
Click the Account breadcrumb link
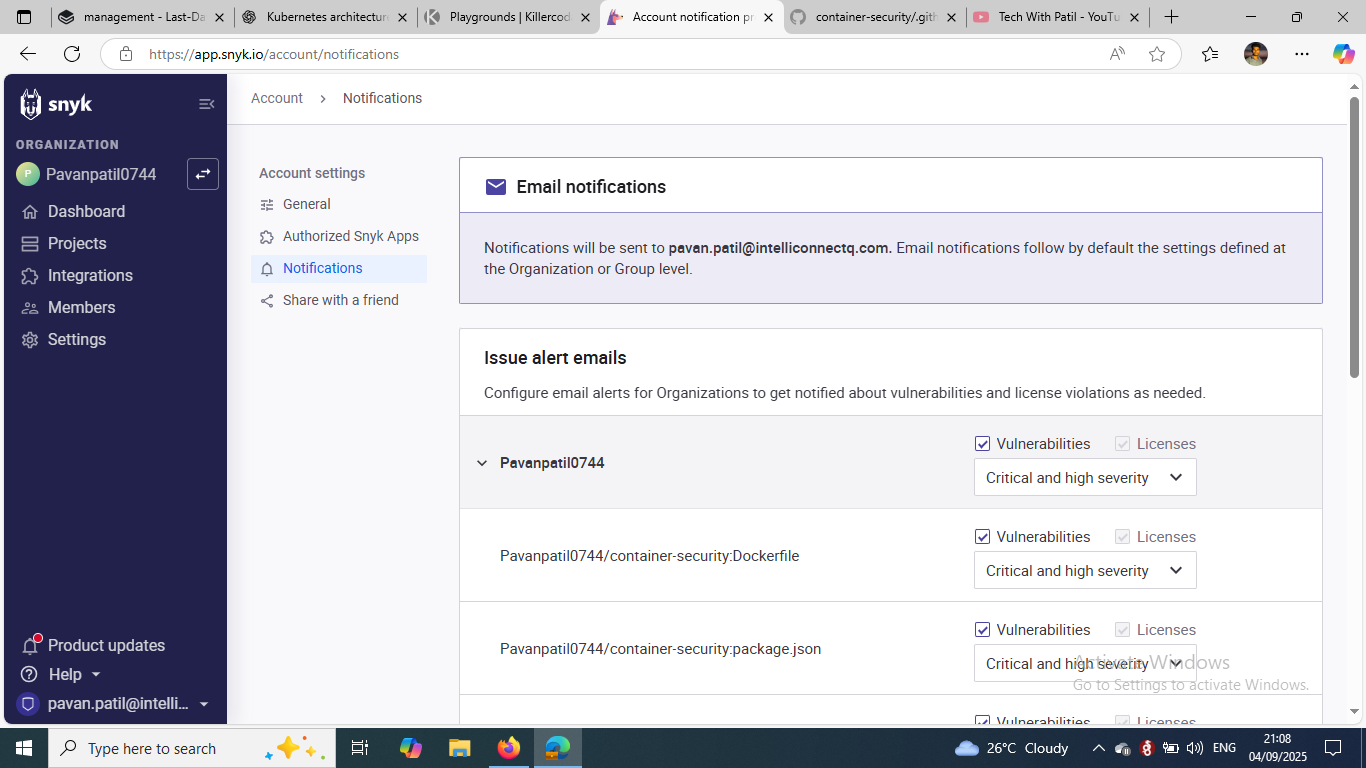point(277,98)
